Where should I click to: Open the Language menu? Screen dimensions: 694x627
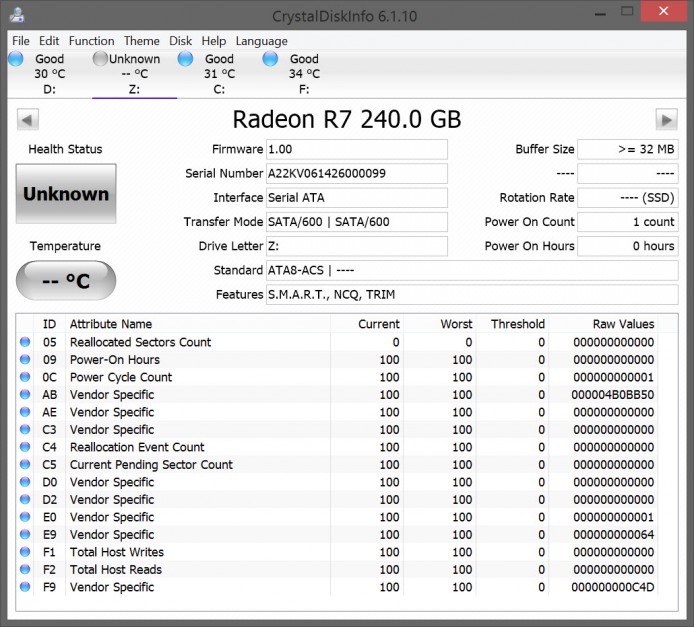coord(262,41)
